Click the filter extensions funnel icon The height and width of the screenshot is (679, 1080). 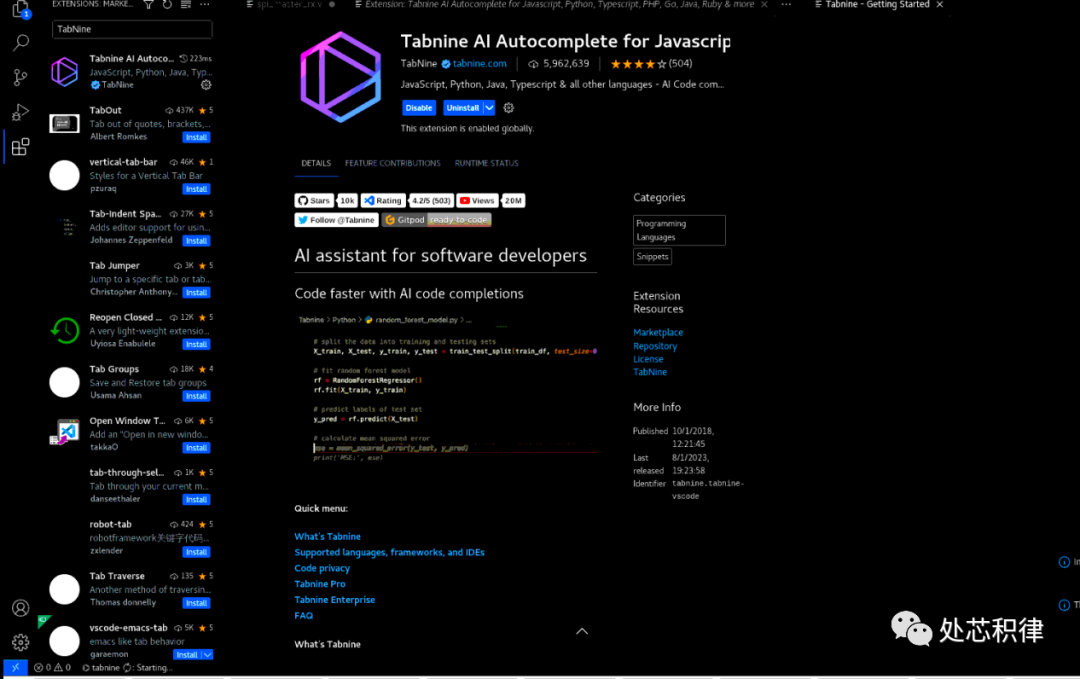click(148, 4)
